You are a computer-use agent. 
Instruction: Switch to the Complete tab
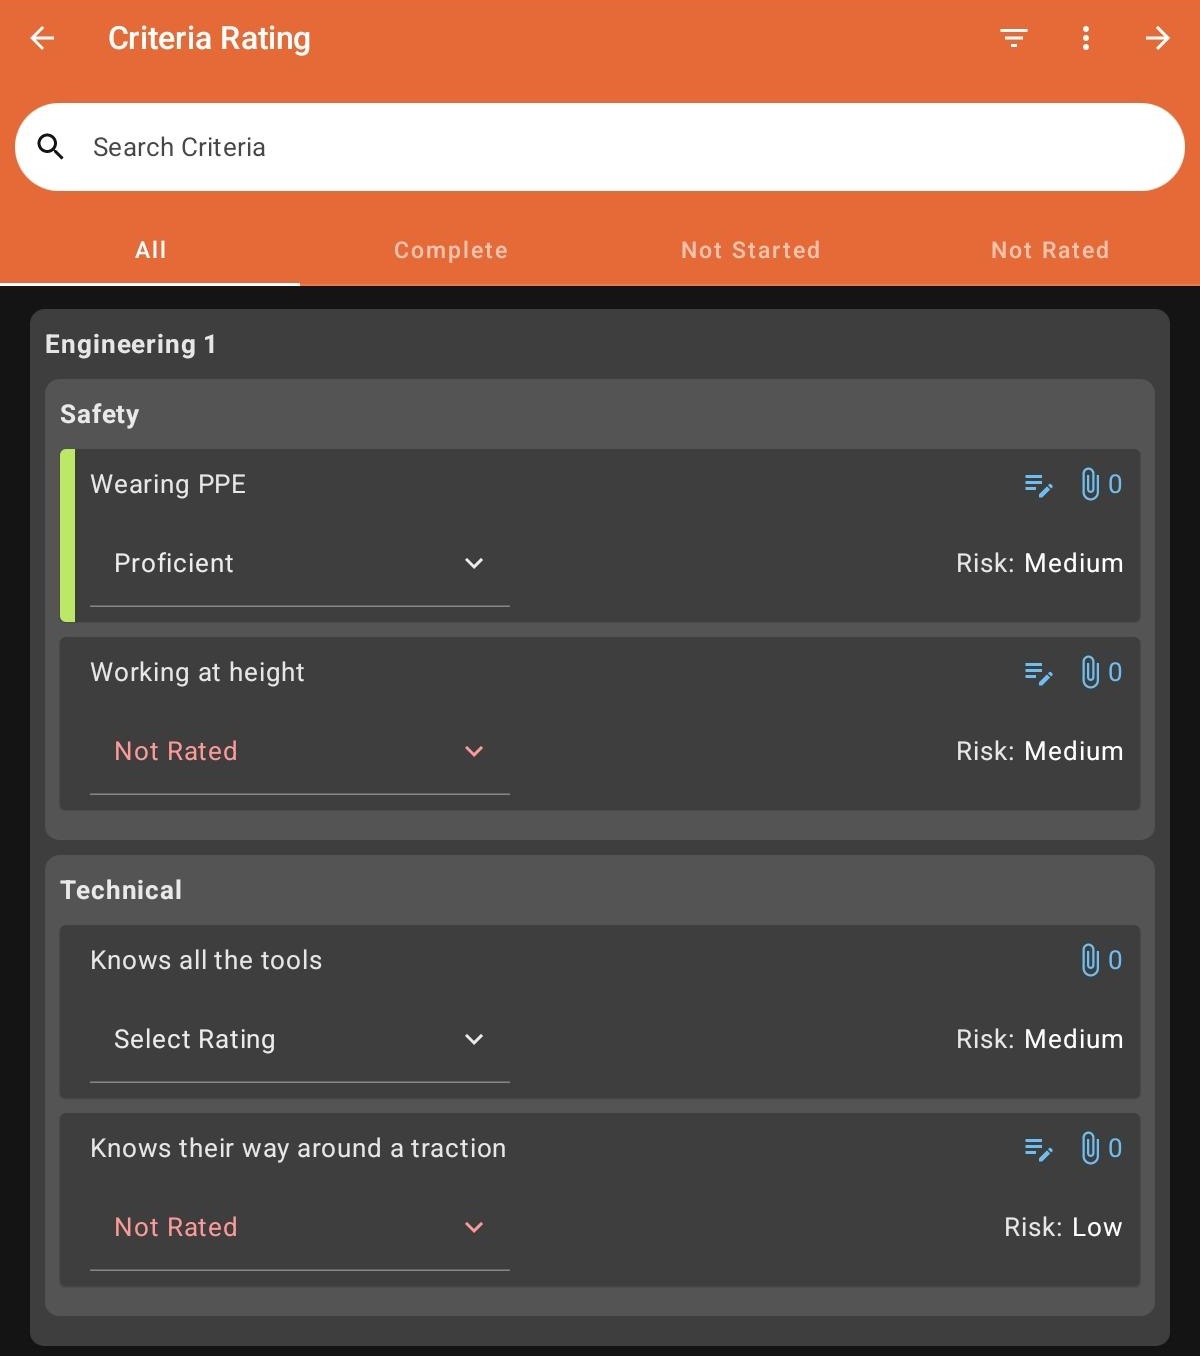pos(450,250)
